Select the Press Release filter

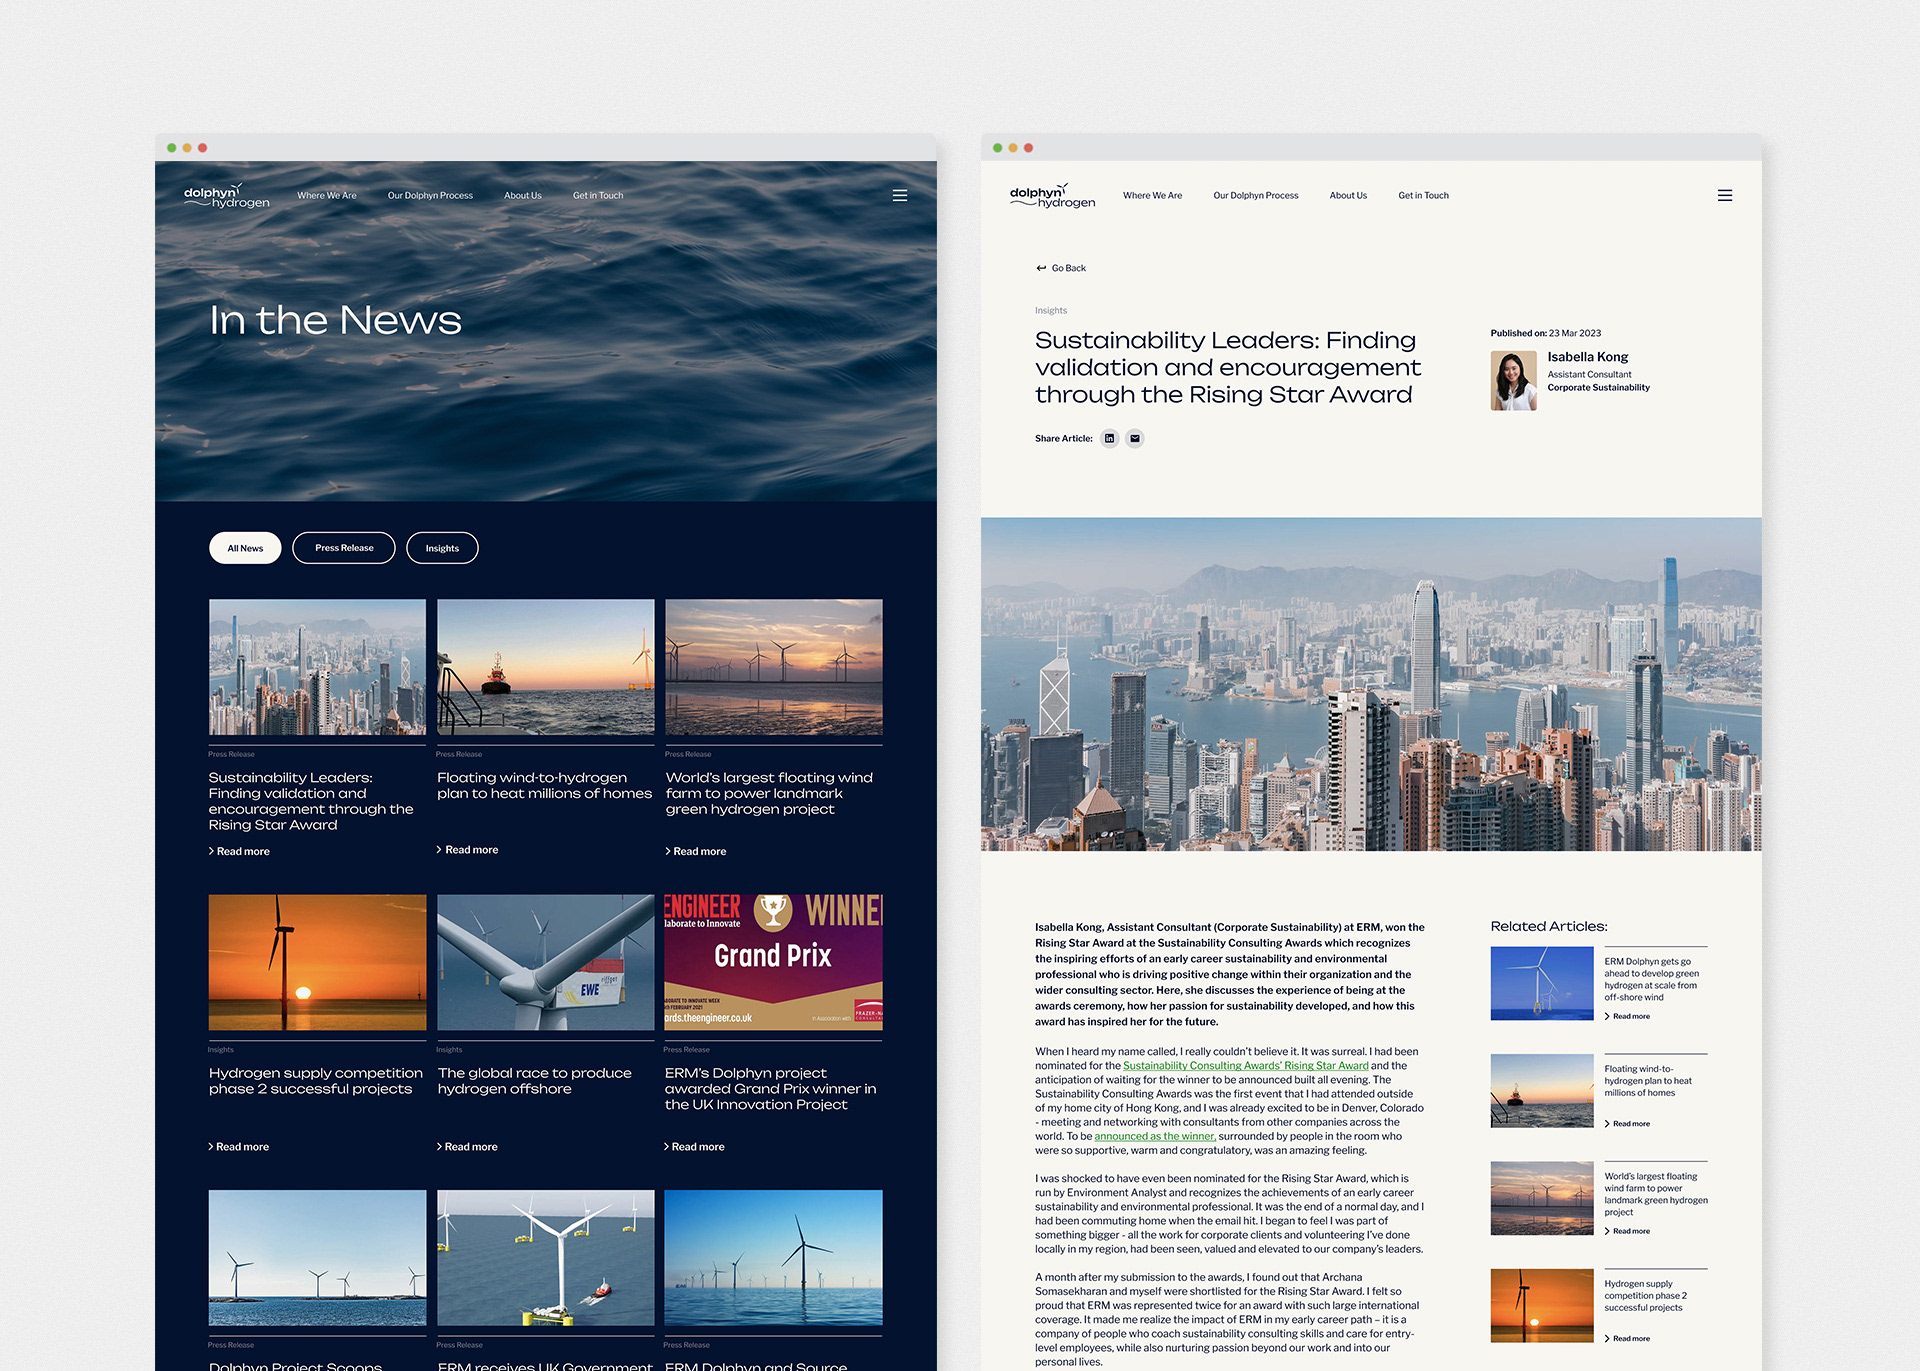344,548
